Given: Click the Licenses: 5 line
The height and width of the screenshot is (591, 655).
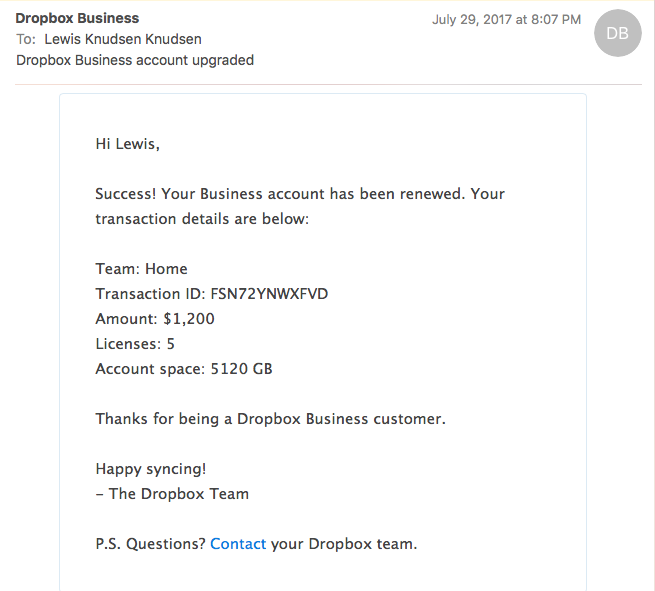Looking at the screenshot, I should (x=135, y=344).
